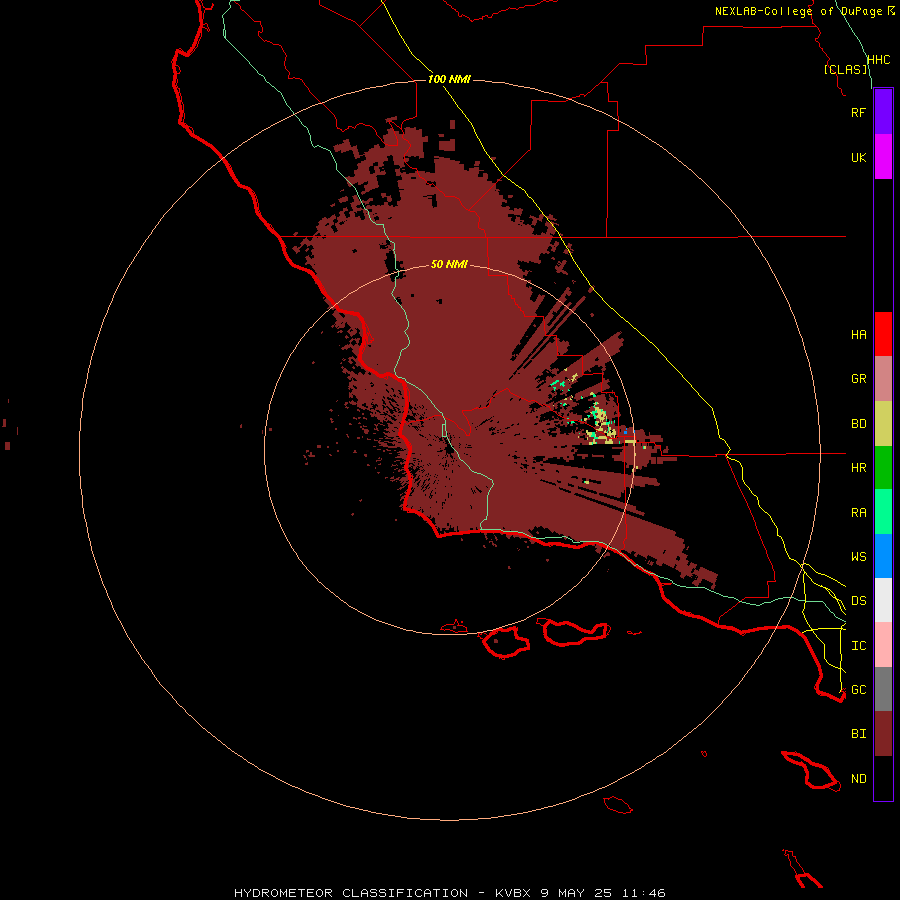Click the 9 MAY 25 date
The height and width of the screenshot is (900, 900).
pos(576,893)
